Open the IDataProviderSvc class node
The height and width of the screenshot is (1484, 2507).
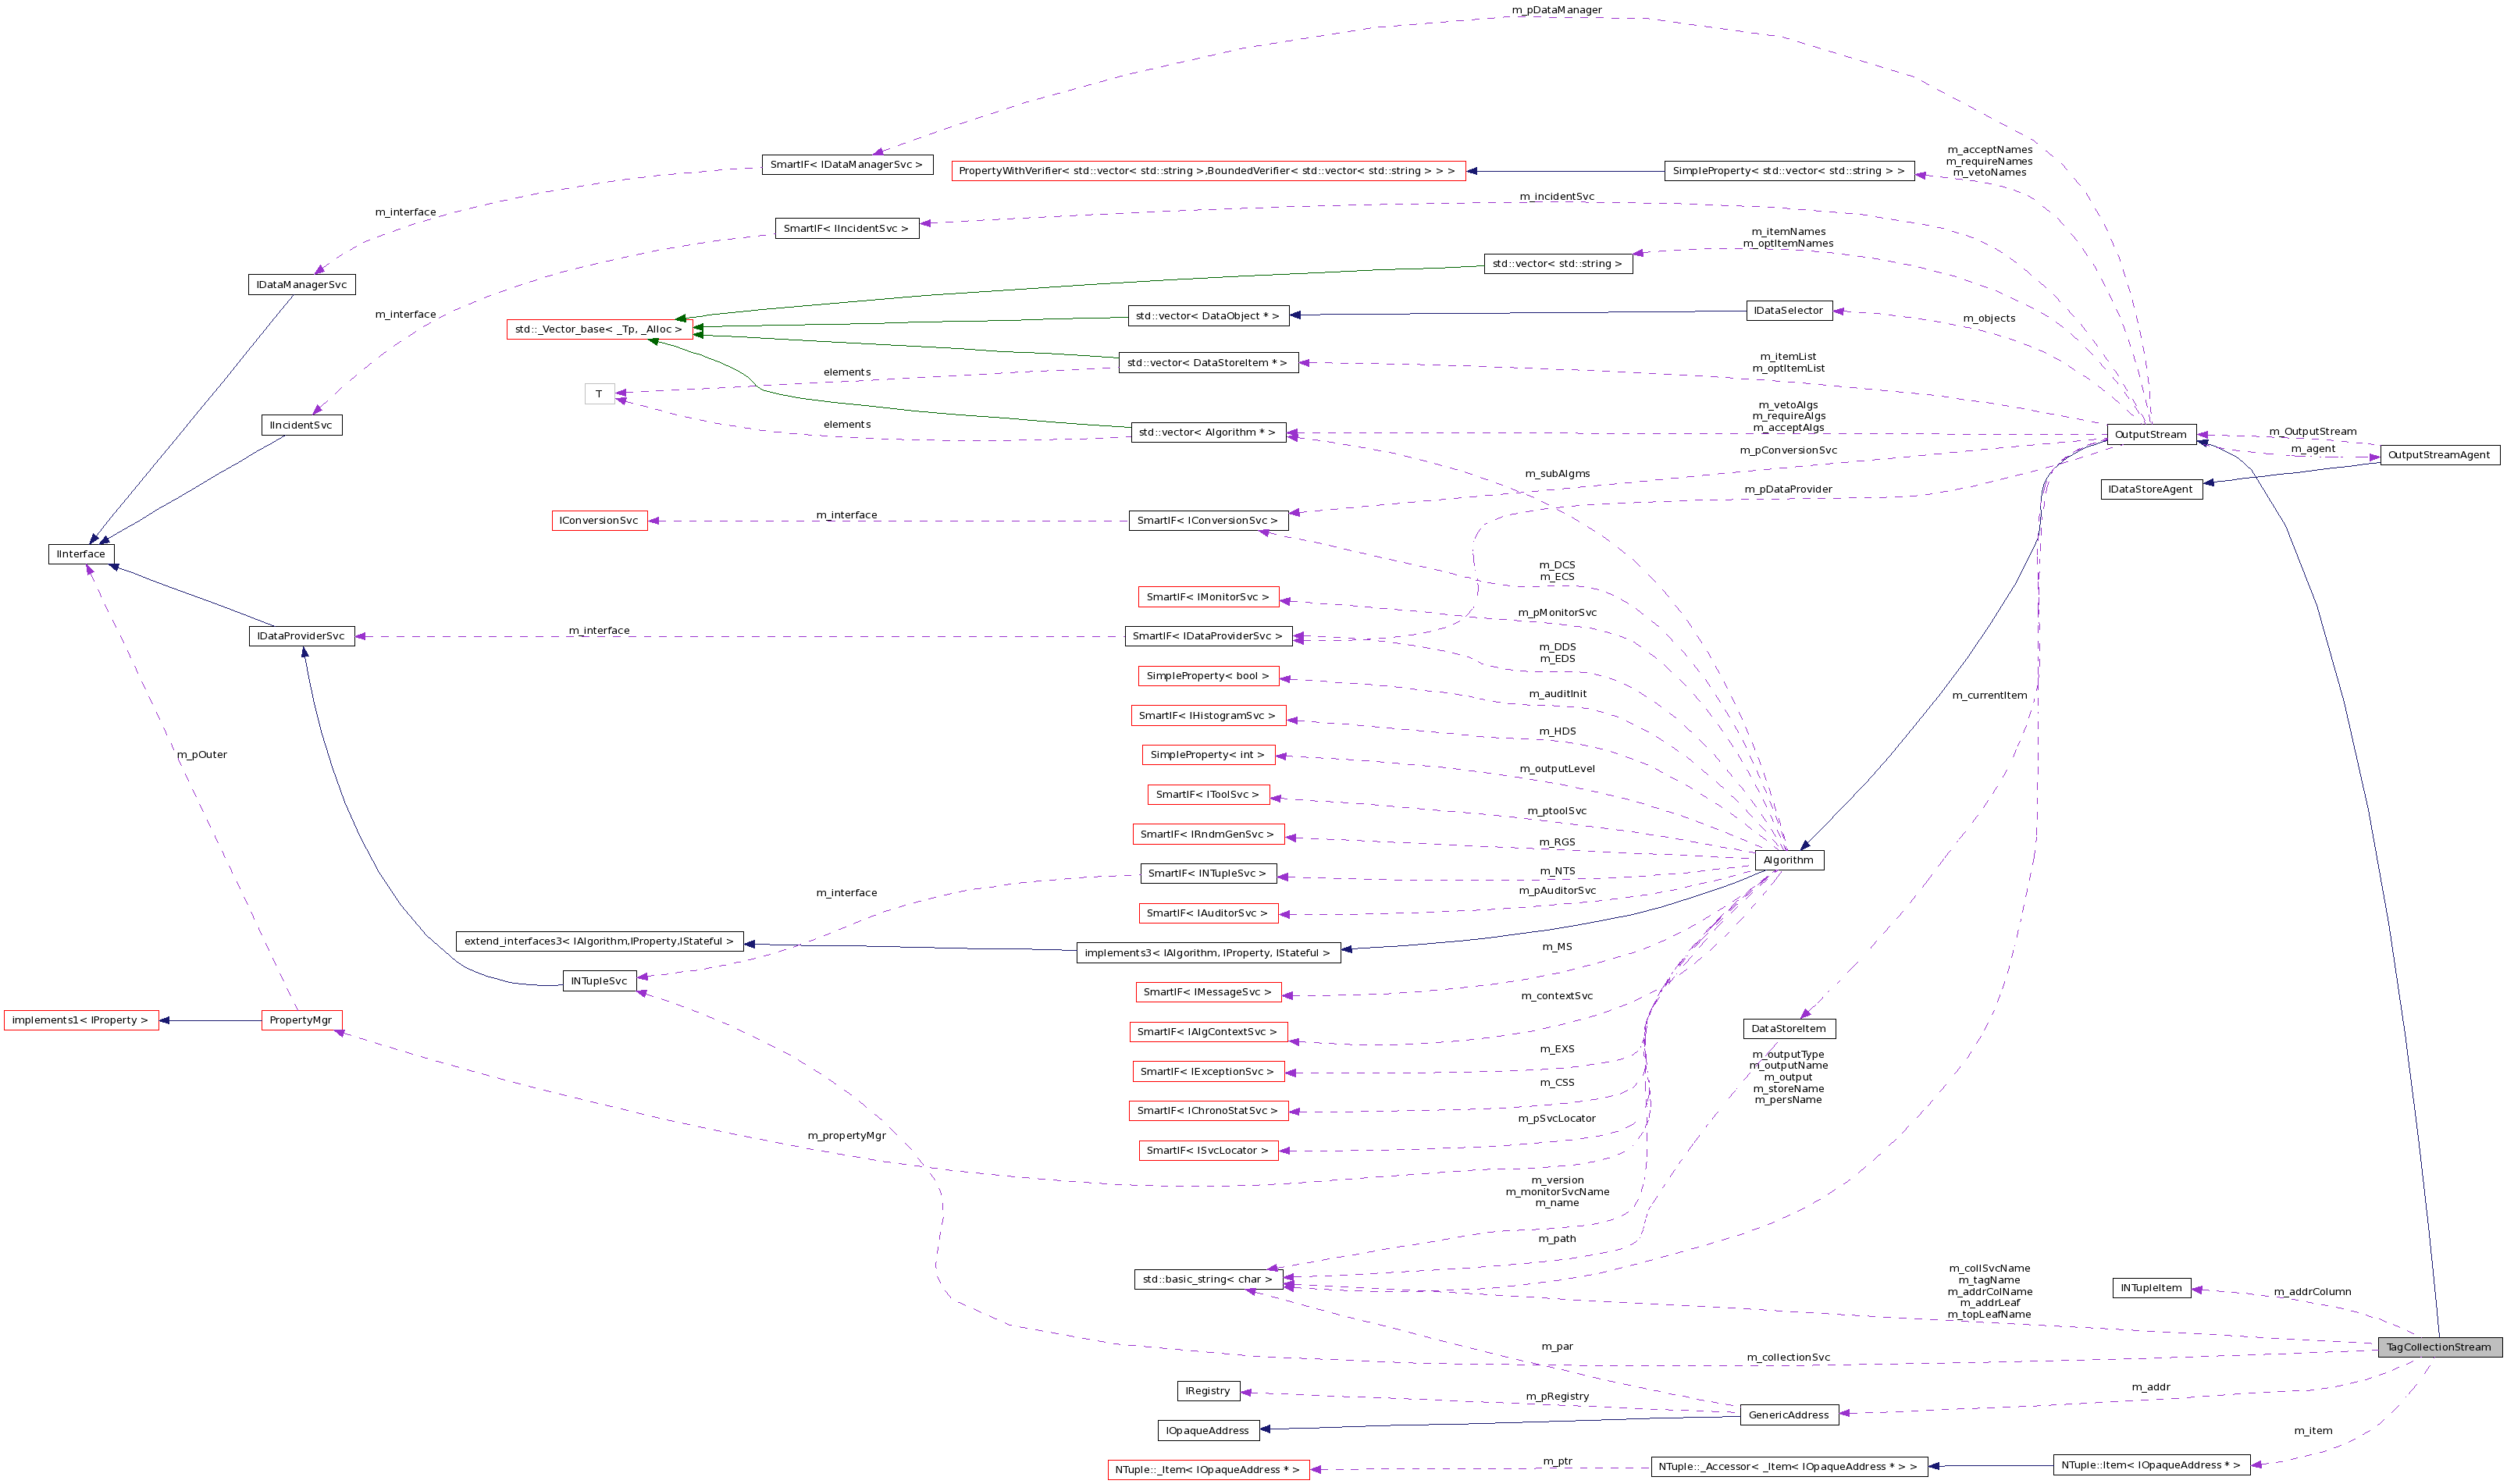click(301, 636)
